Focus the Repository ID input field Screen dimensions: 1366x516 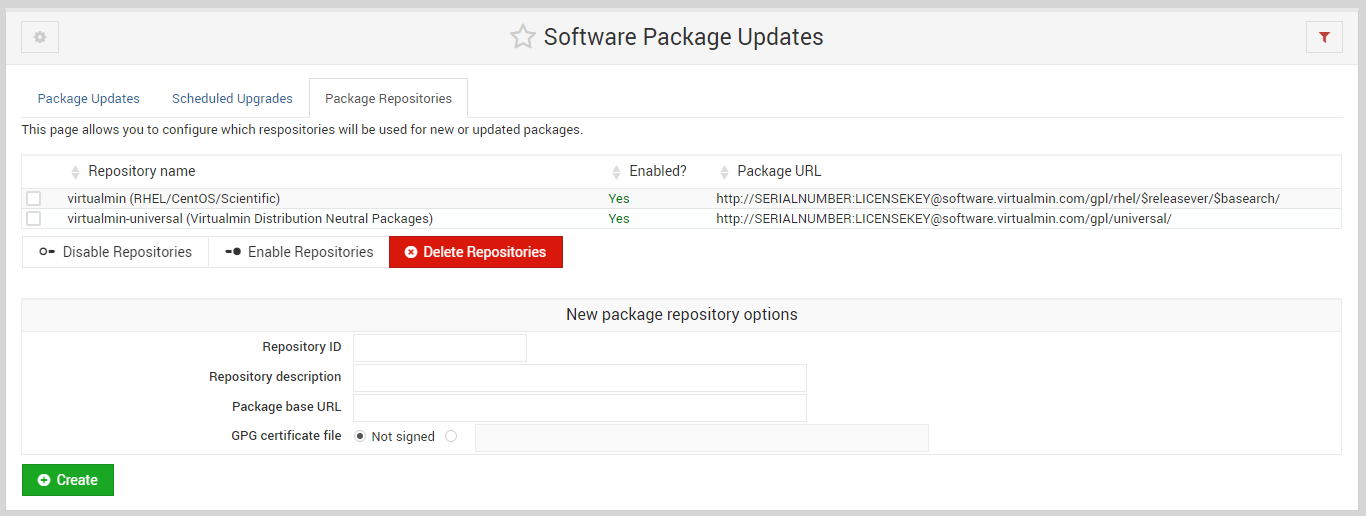point(440,348)
